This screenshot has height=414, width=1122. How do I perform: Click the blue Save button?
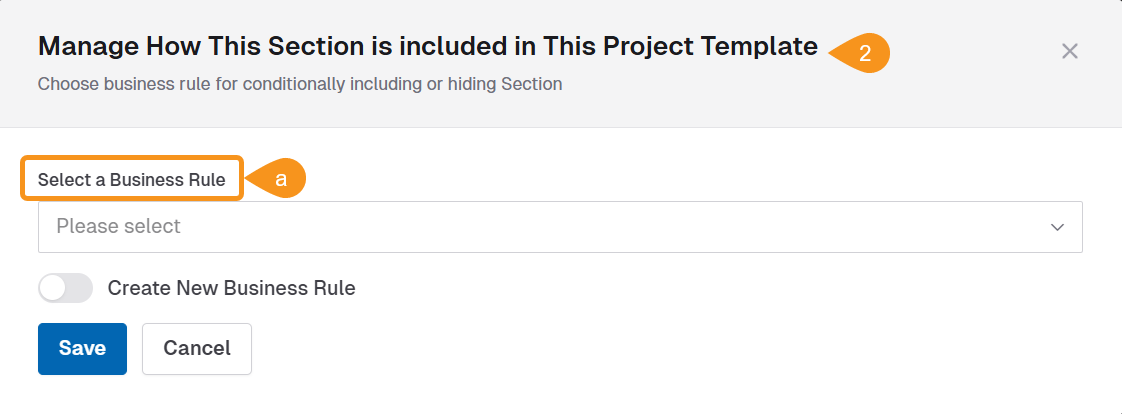point(82,348)
